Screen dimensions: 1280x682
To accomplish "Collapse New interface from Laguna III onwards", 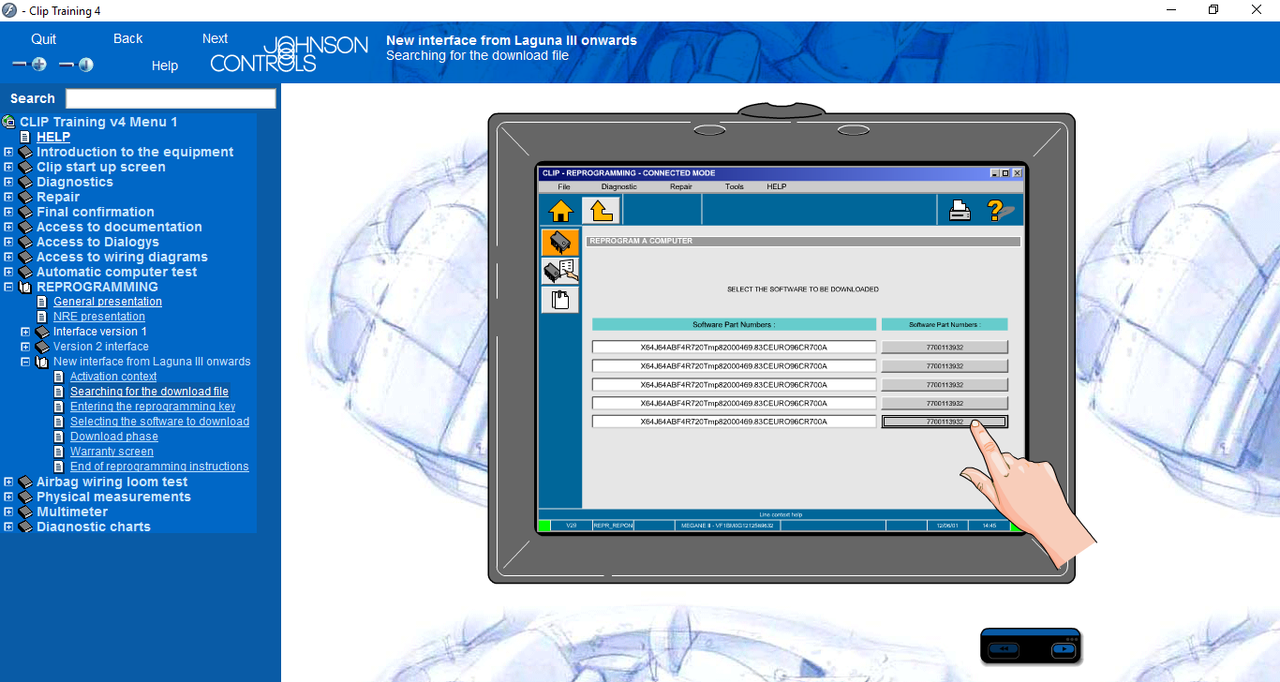I will [x=26, y=362].
